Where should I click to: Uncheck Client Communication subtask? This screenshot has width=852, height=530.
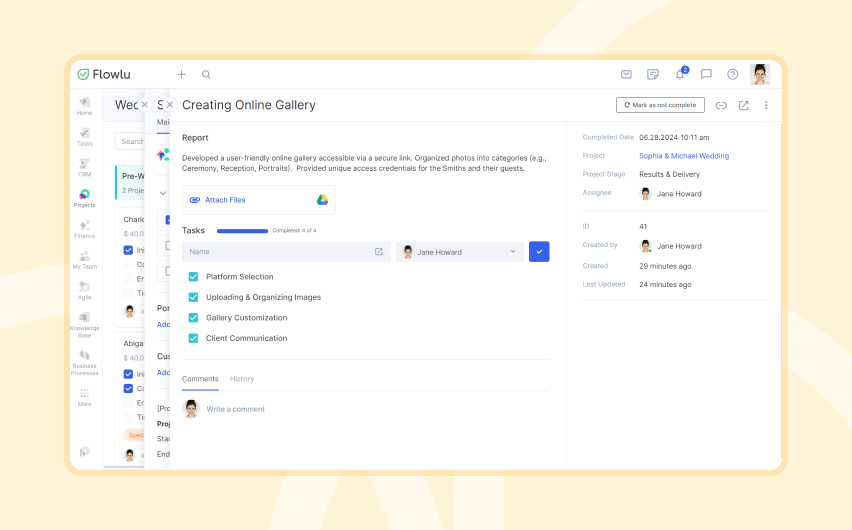(193, 338)
